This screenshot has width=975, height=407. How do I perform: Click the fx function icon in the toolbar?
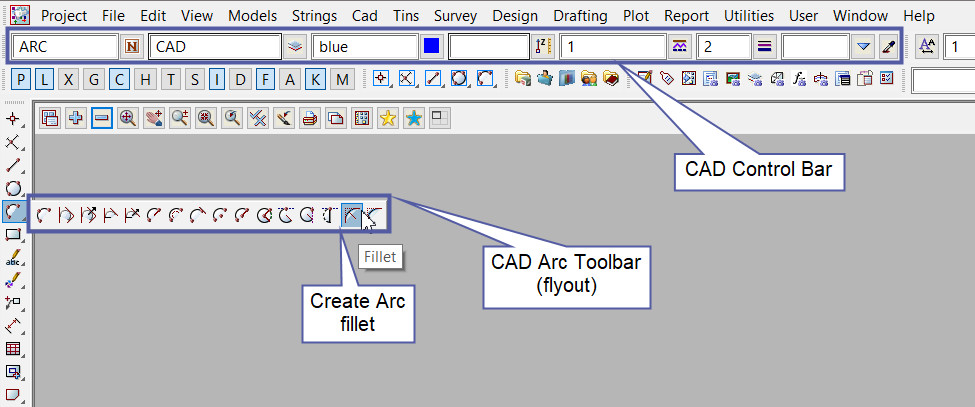click(798, 79)
